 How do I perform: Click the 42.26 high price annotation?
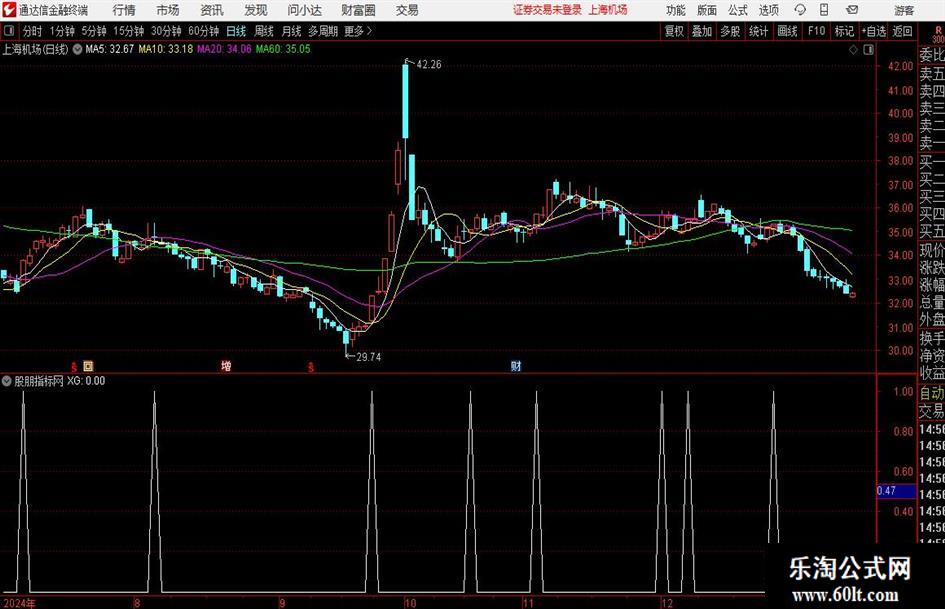pyautogui.click(x=429, y=65)
